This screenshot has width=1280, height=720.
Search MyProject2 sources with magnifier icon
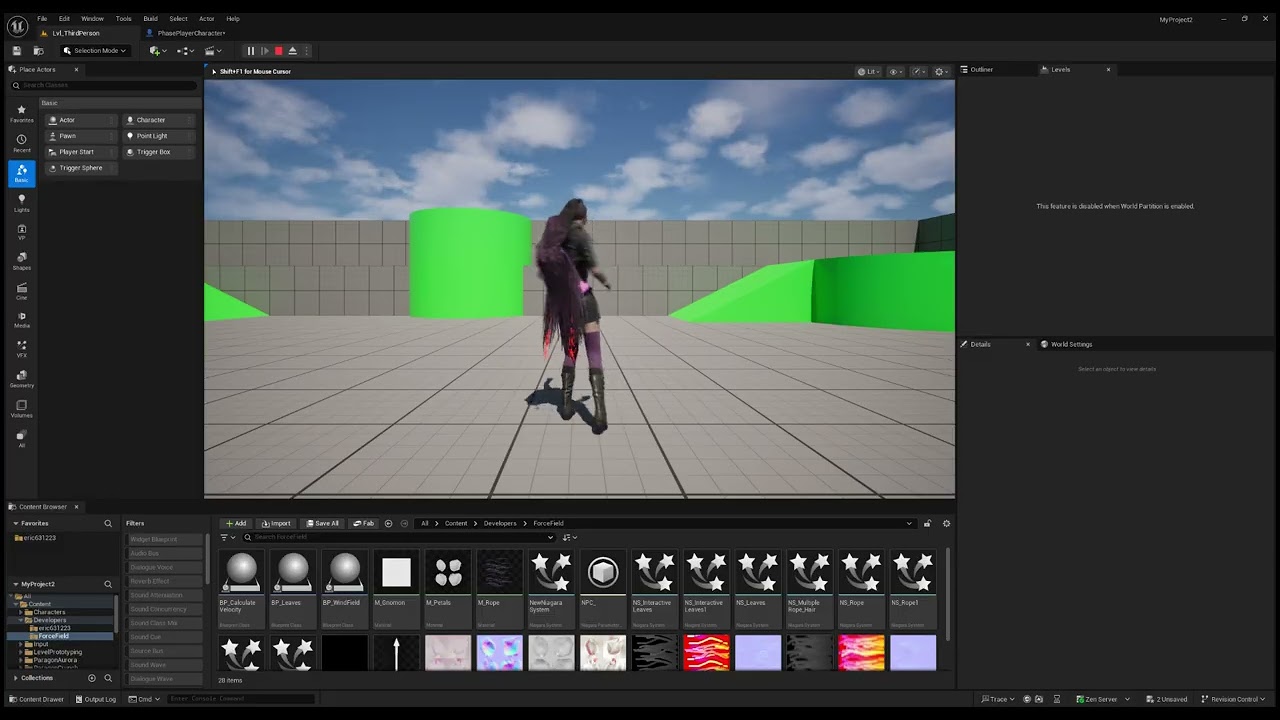(x=108, y=584)
